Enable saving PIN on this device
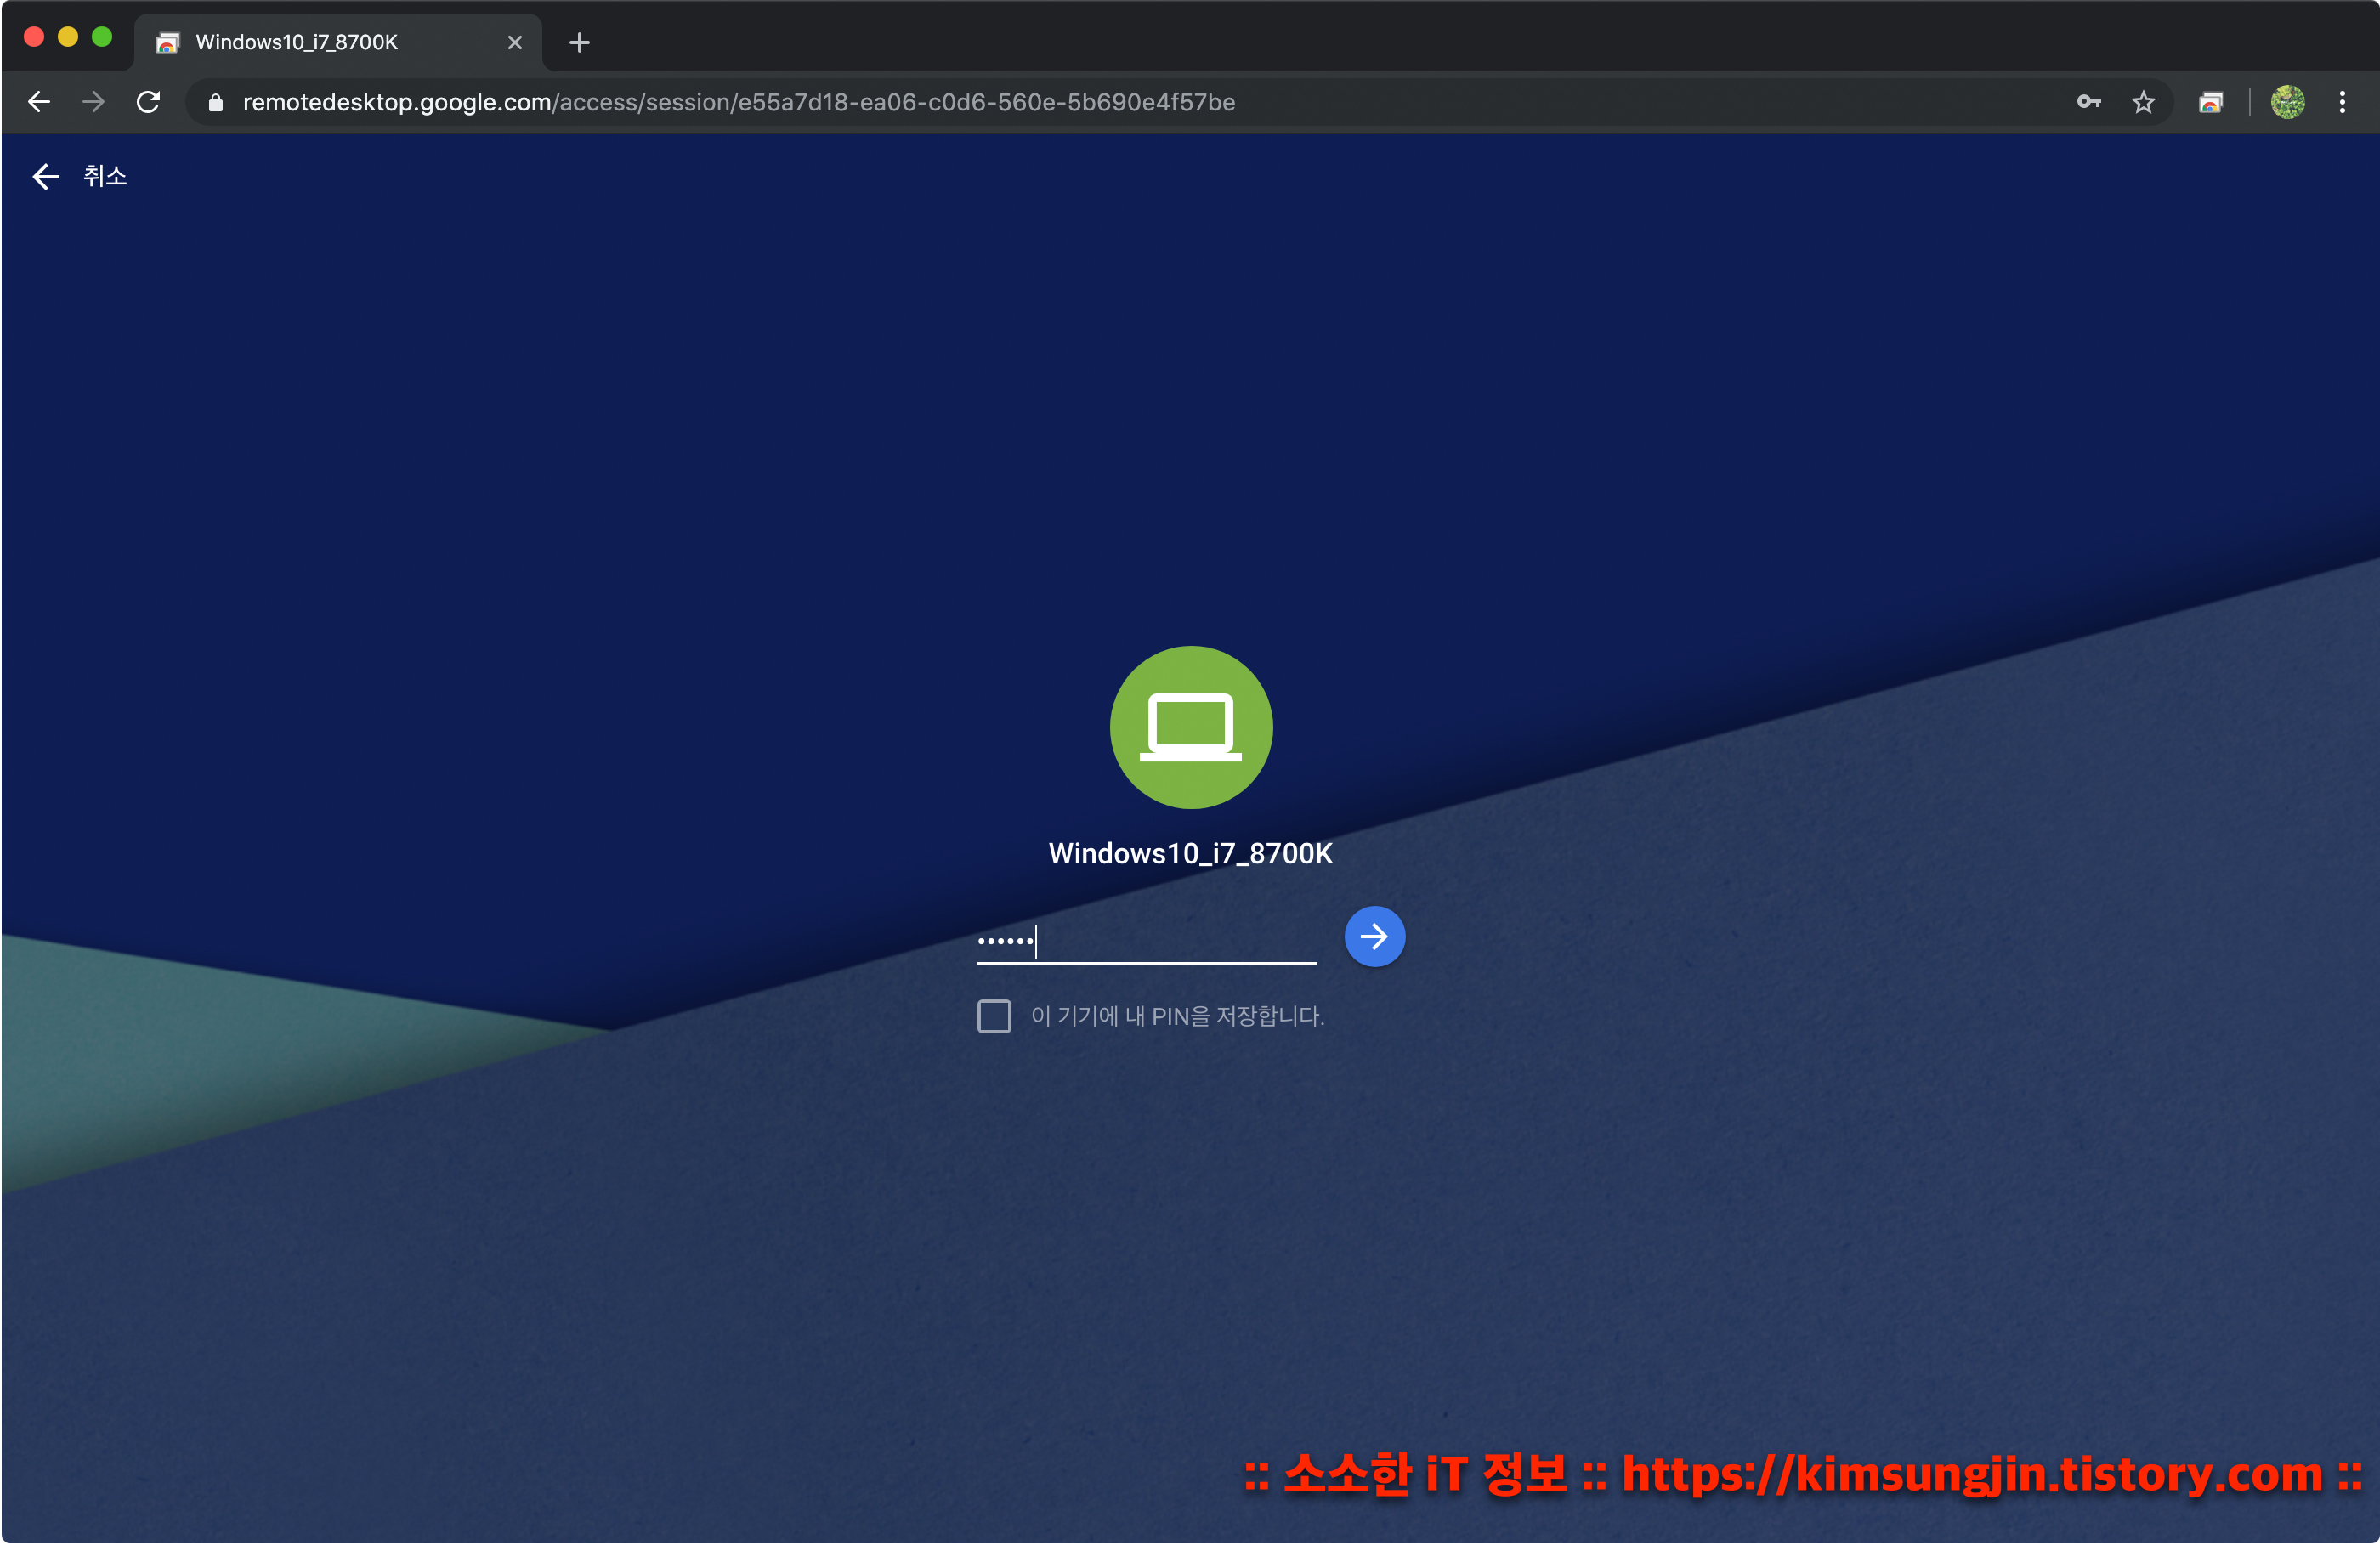2380x1545 pixels. [994, 1016]
